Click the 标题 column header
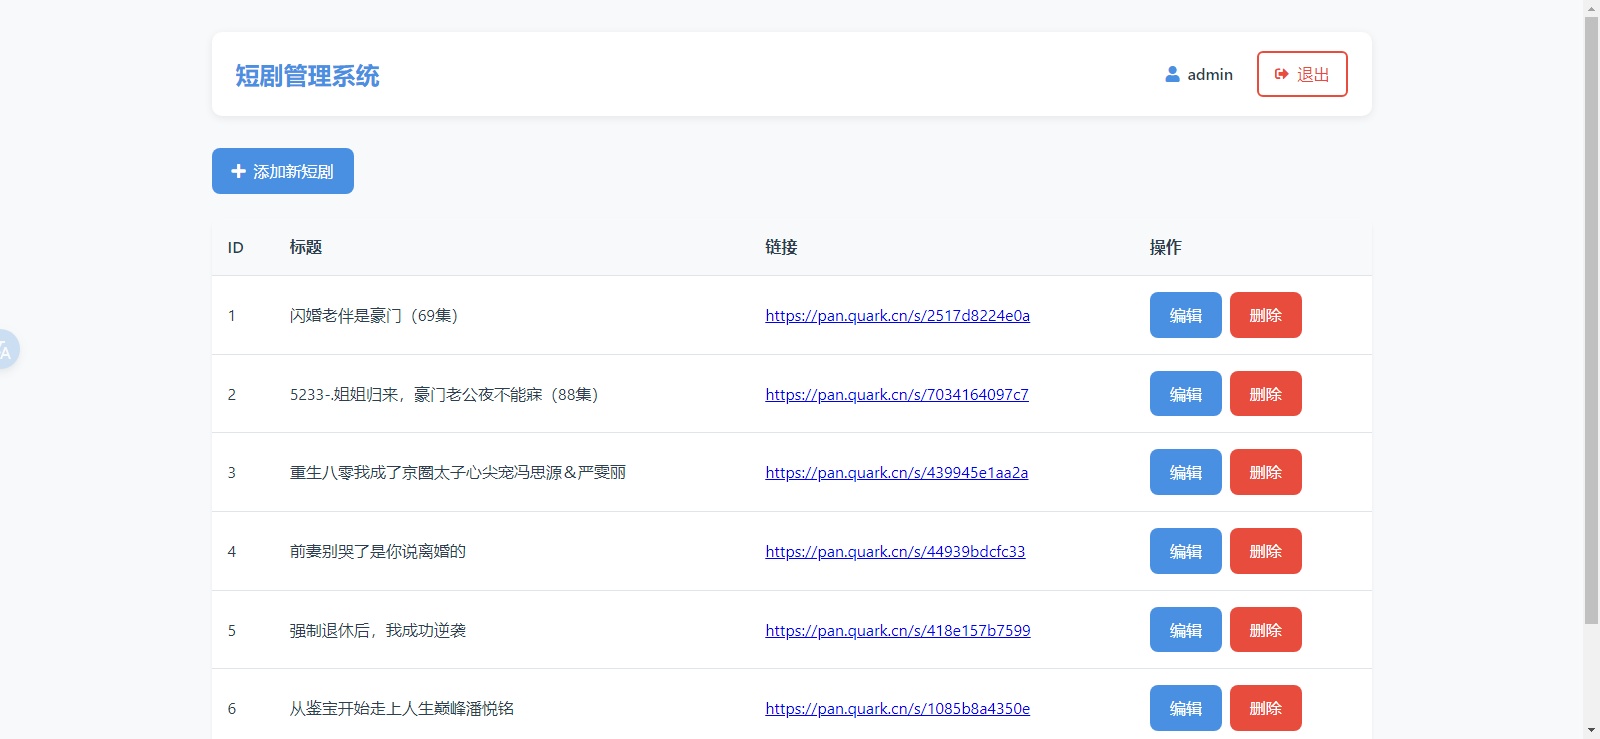 pyautogui.click(x=306, y=247)
